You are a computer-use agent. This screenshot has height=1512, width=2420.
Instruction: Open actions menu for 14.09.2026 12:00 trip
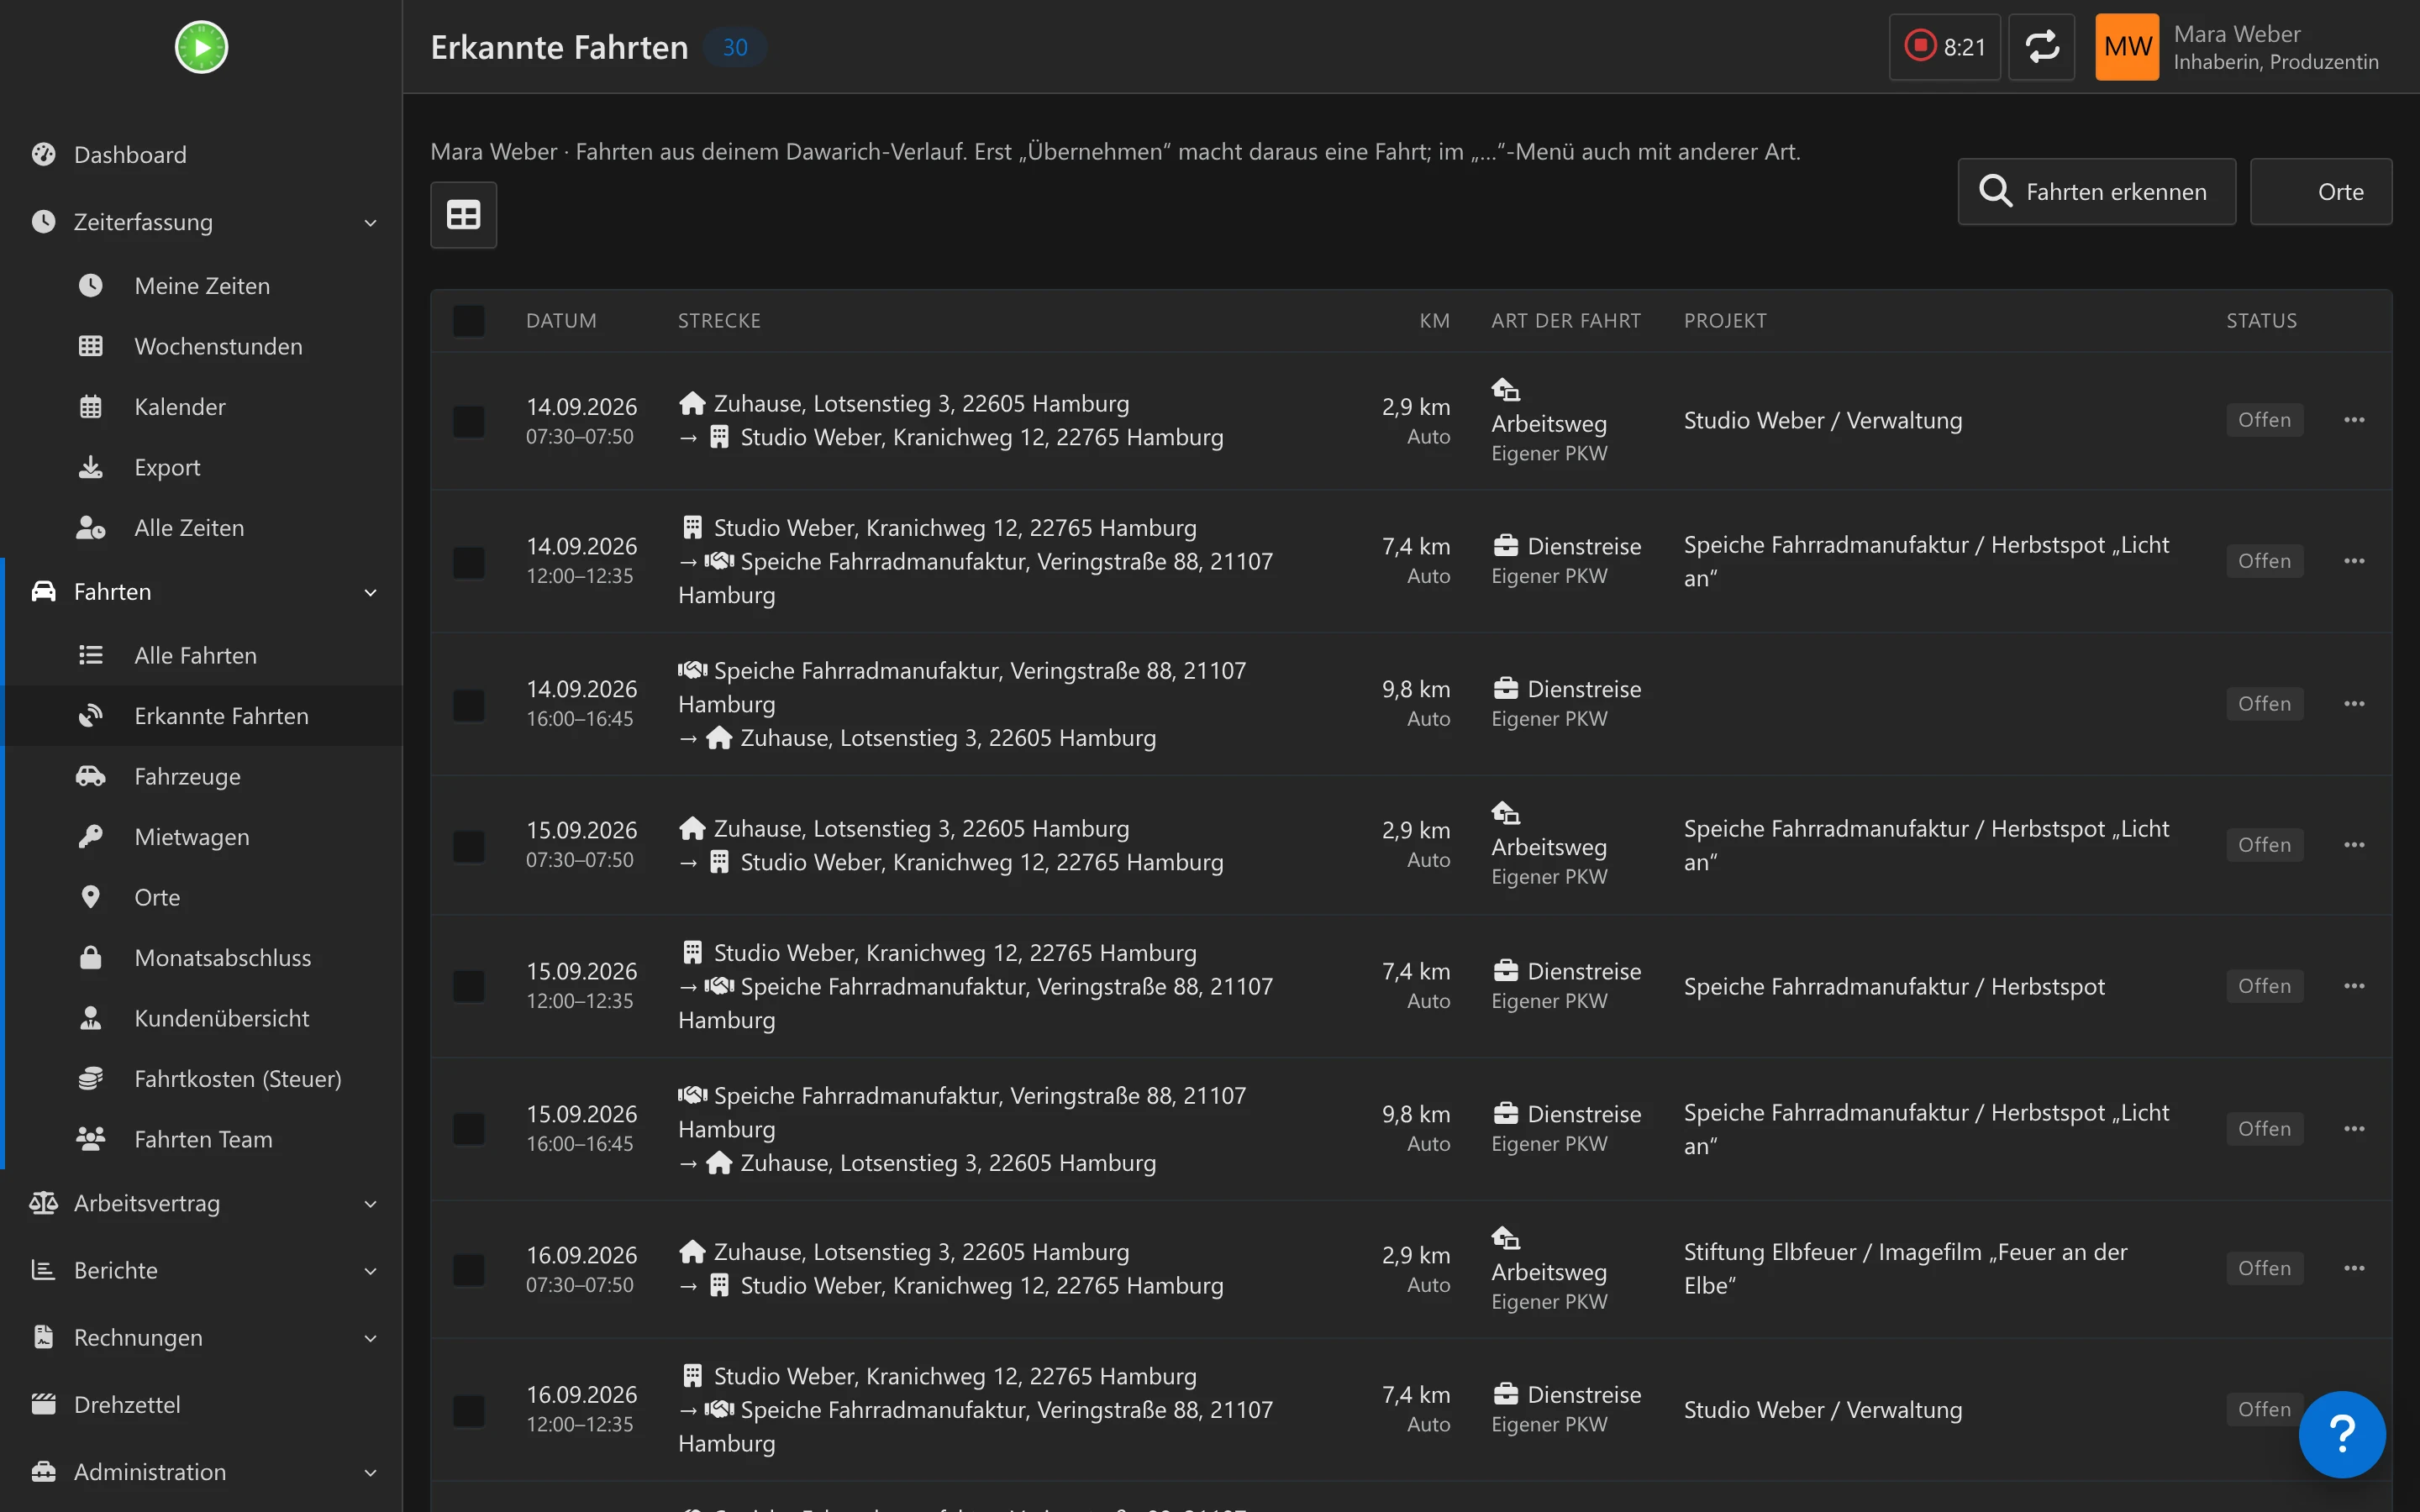click(x=2354, y=561)
